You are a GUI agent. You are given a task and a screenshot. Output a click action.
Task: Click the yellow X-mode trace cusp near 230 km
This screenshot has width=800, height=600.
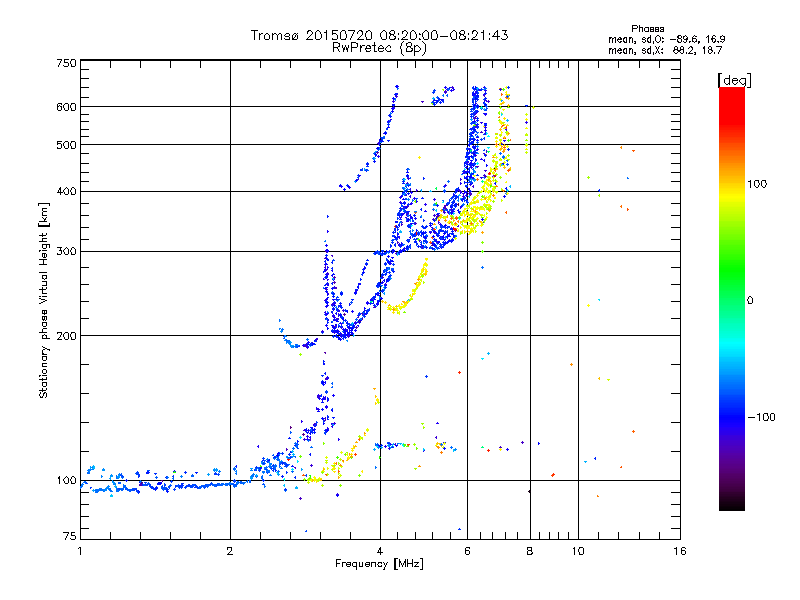pyautogui.click(x=396, y=308)
